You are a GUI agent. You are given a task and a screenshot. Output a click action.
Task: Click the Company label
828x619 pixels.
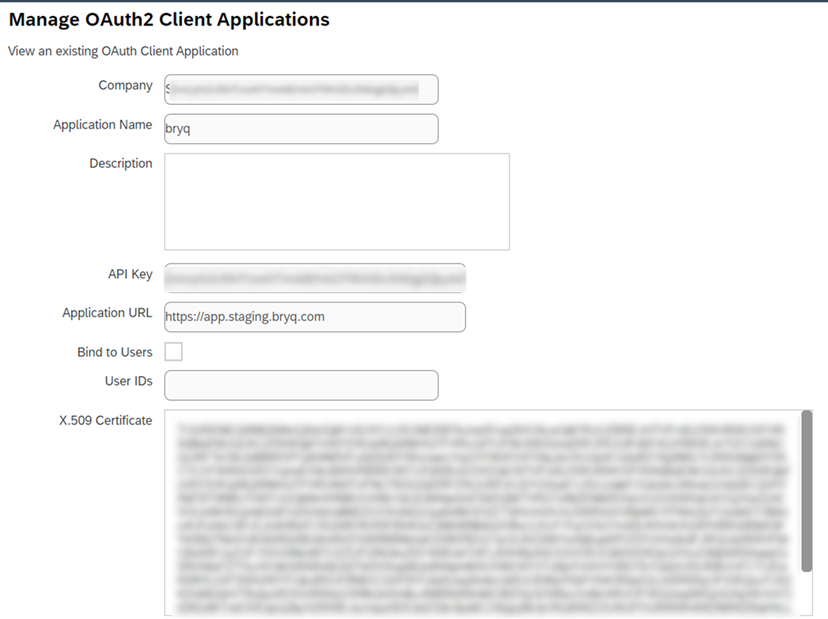125,86
